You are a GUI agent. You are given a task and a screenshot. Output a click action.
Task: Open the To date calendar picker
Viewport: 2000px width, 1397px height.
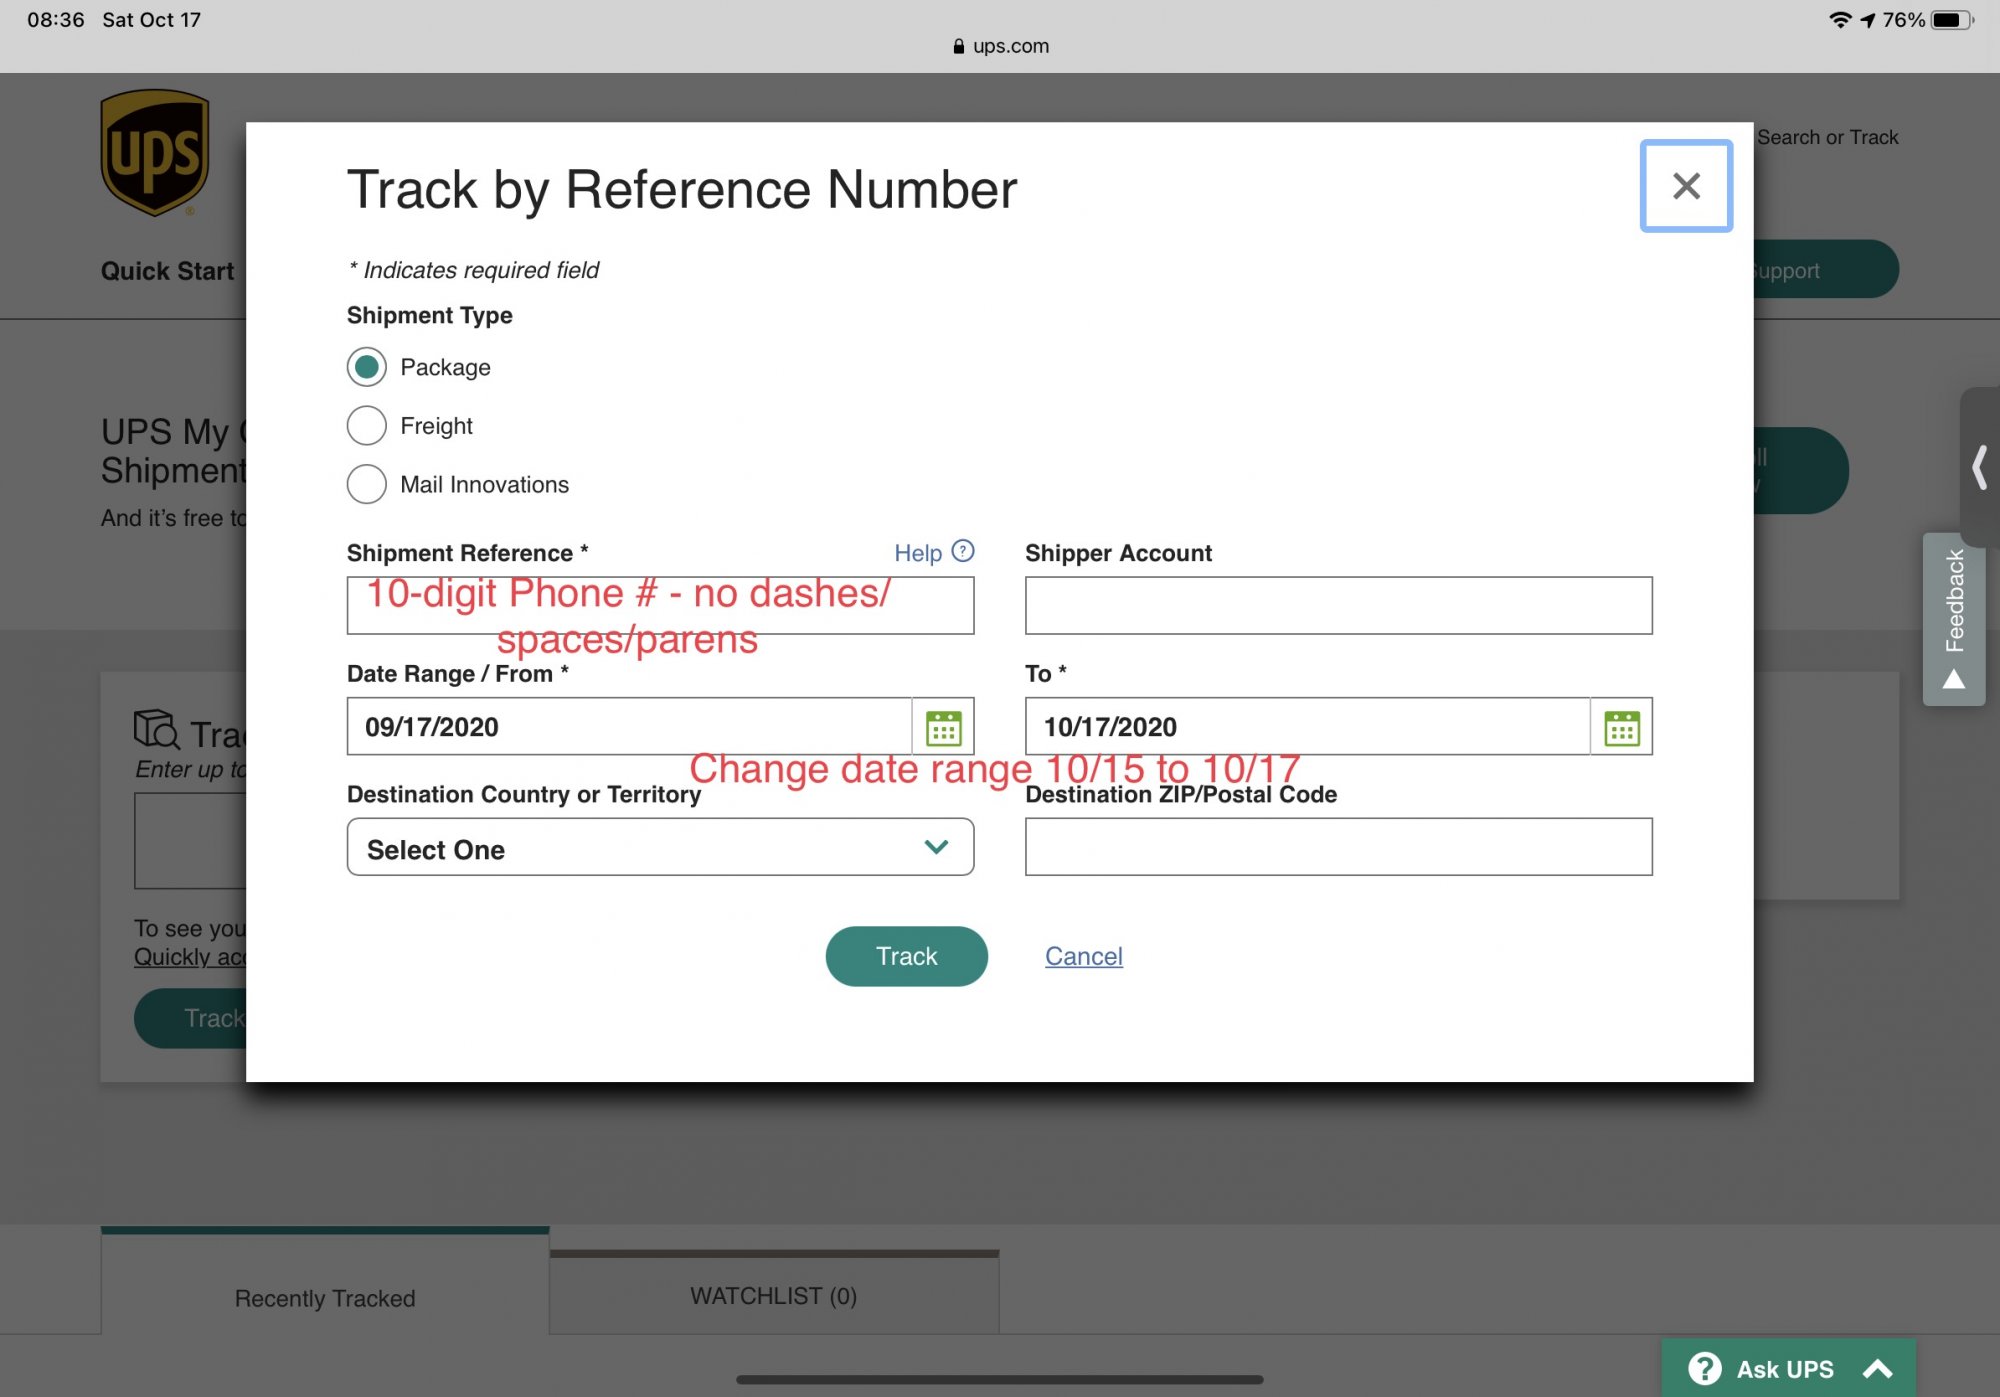1621,727
